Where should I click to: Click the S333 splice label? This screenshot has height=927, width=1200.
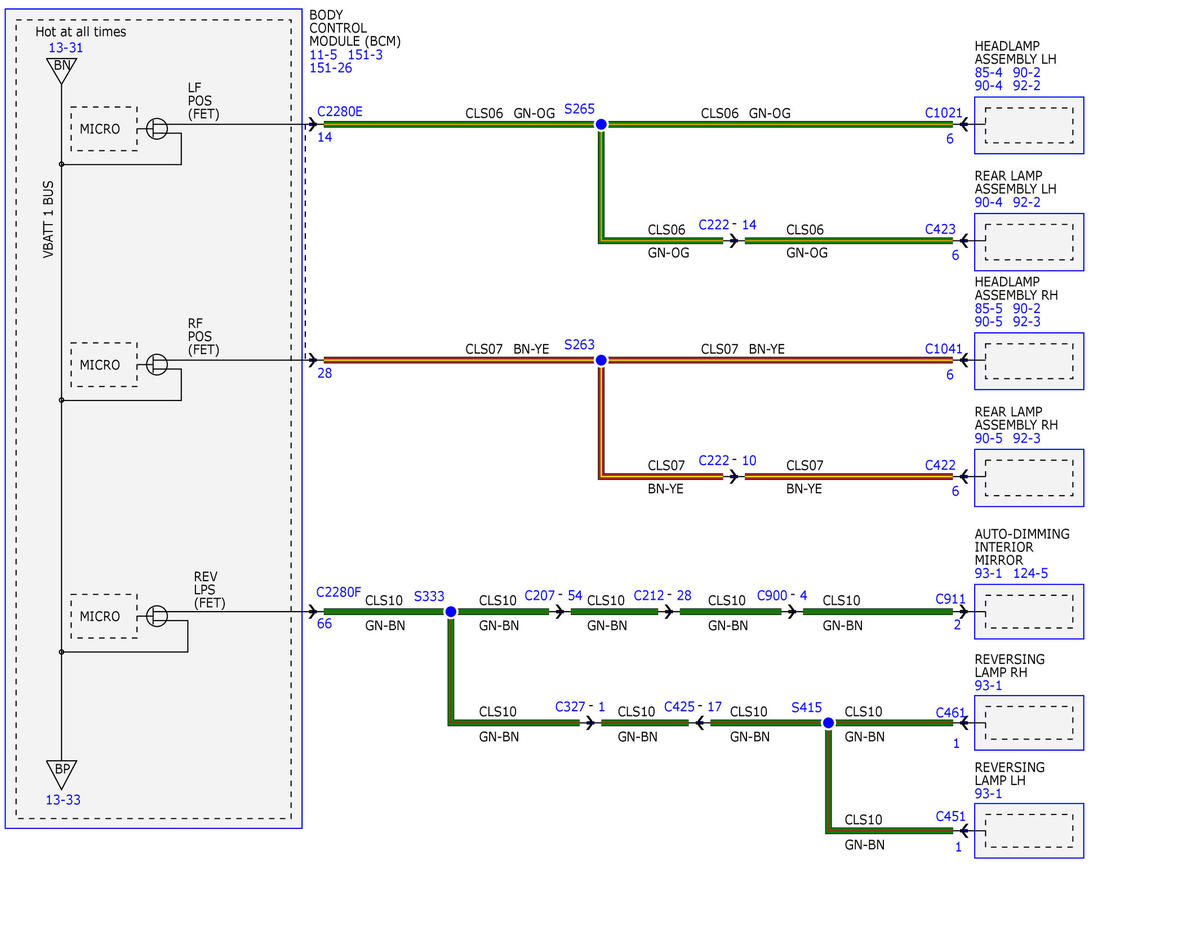pyautogui.click(x=429, y=597)
